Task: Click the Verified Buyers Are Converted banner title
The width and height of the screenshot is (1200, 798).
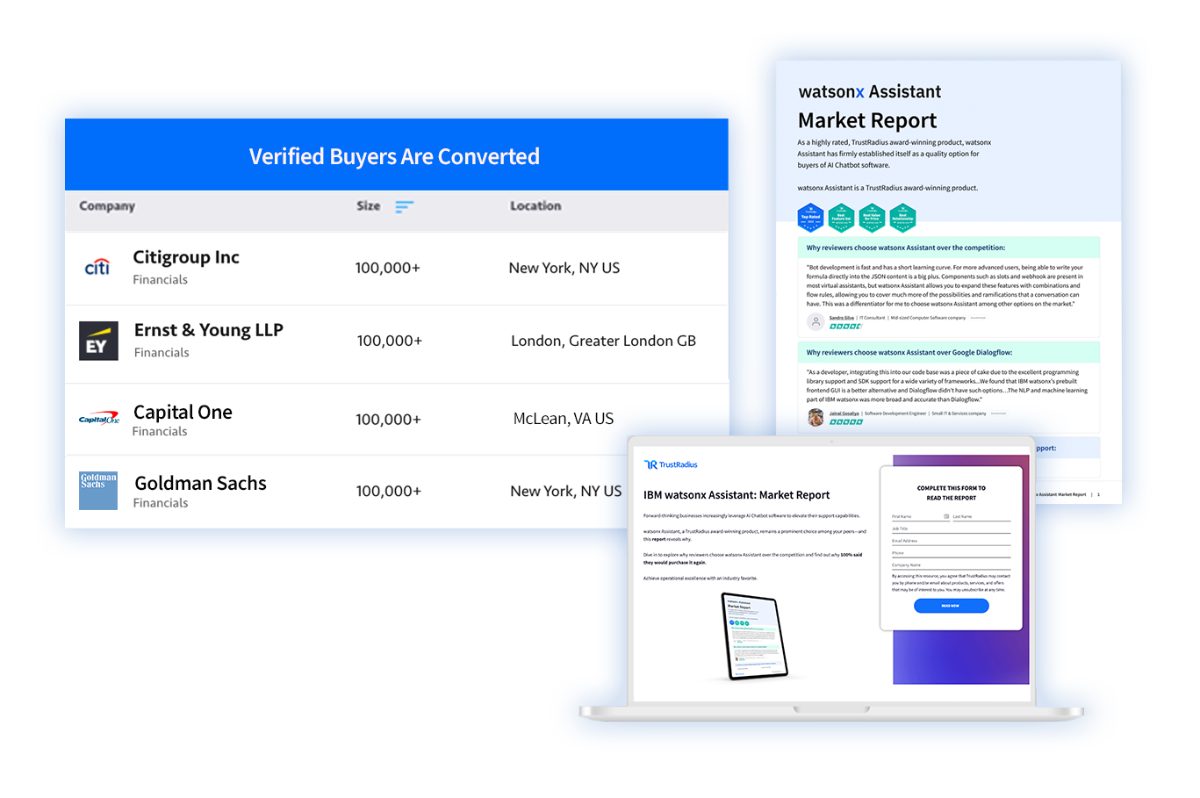Action: pos(394,156)
